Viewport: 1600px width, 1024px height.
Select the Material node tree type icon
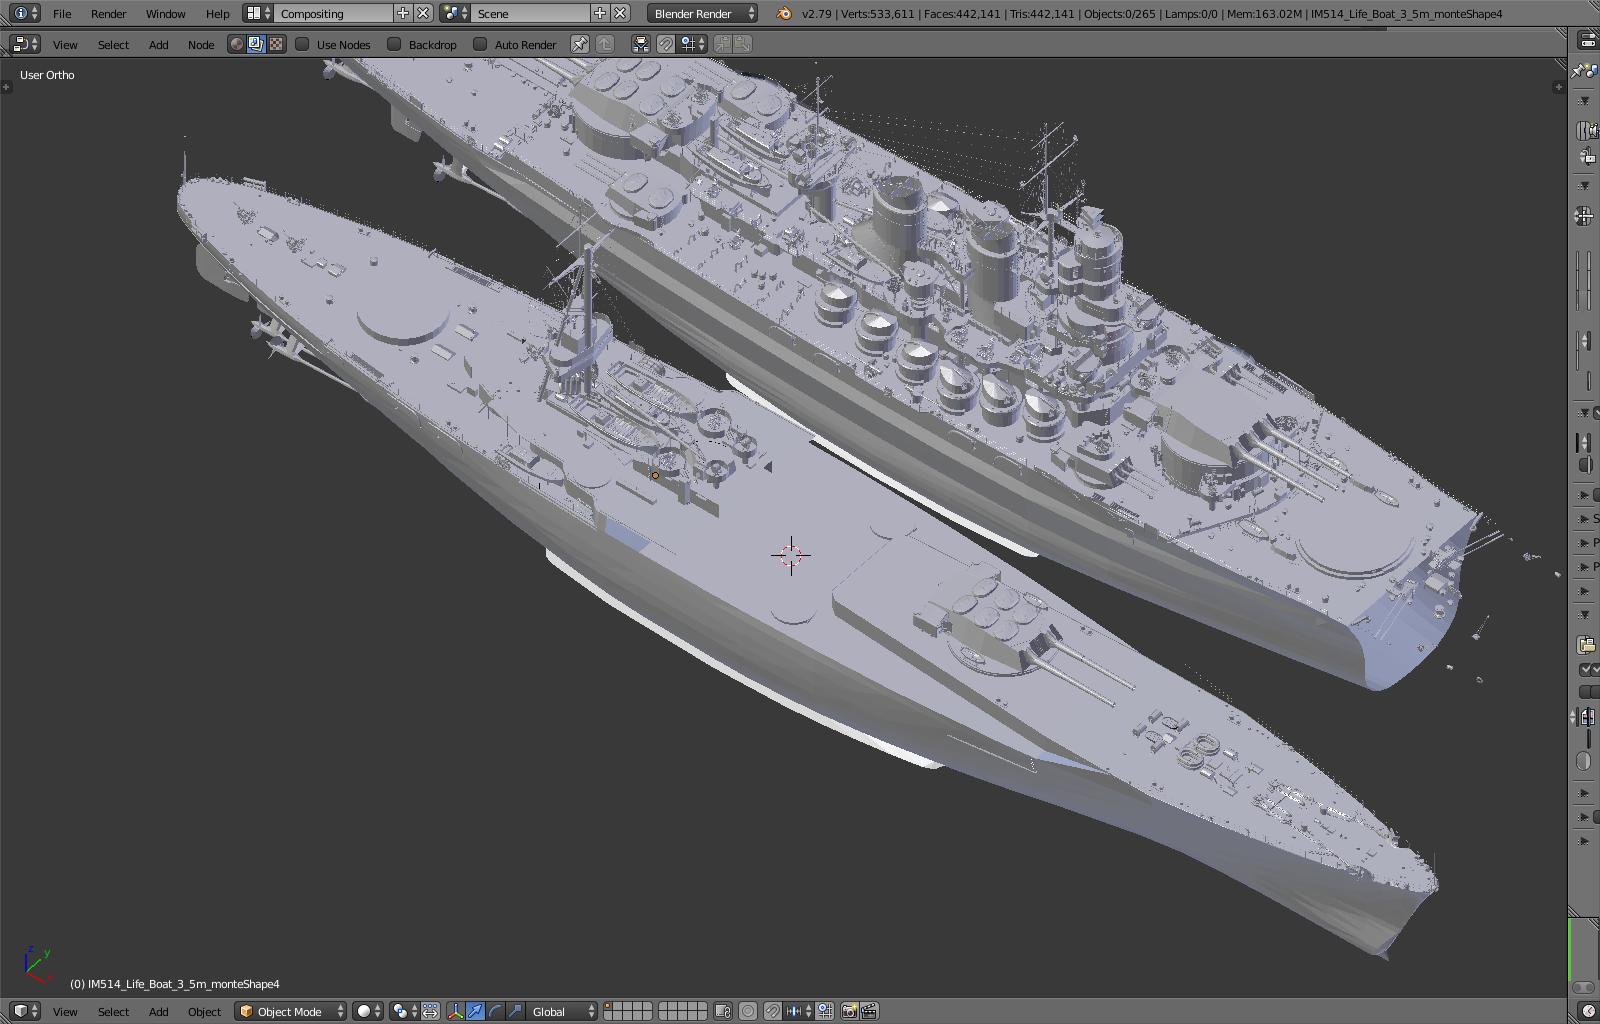pos(237,44)
